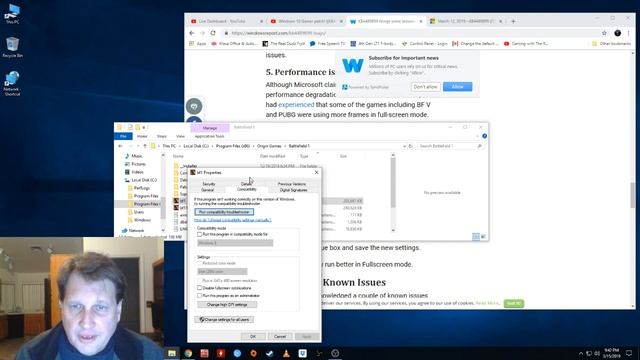Check Disable fullscreen optimizations

tap(200, 288)
